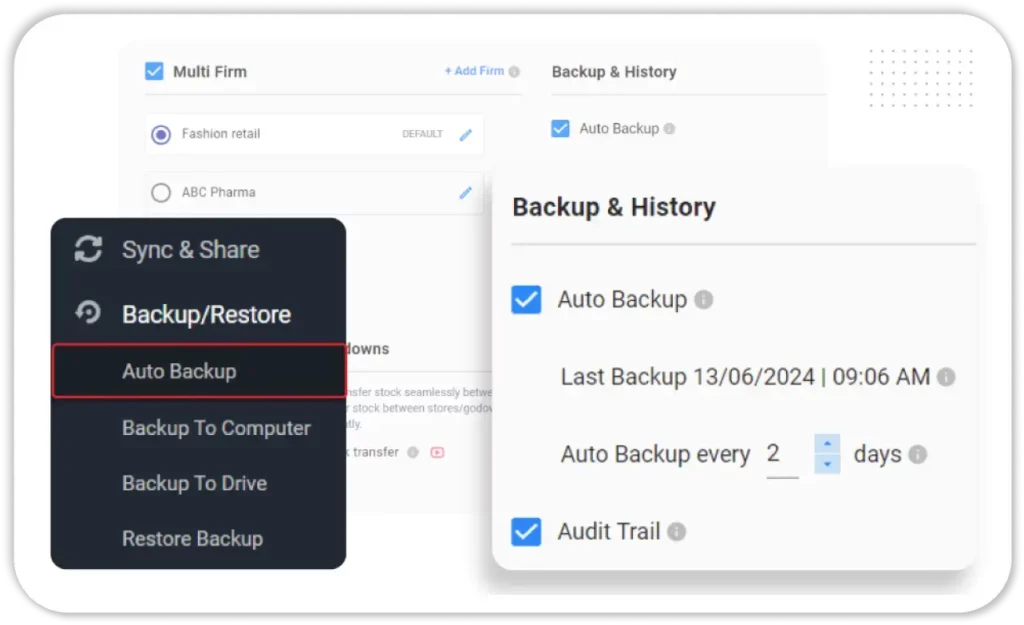Image resolution: width=1024 pixels, height=625 pixels.
Task: Toggle the Audit Trail checkbox
Action: coord(526,532)
